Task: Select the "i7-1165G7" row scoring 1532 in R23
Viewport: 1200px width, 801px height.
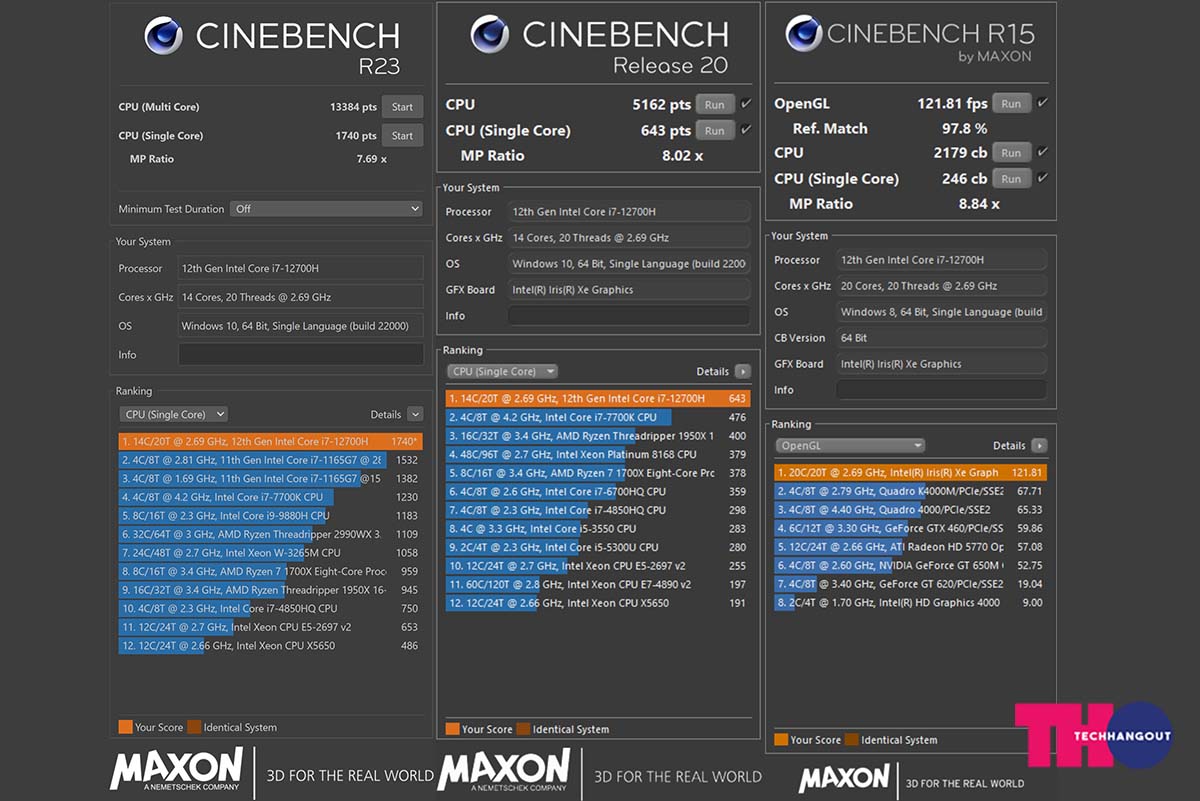Action: pos(270,460)
